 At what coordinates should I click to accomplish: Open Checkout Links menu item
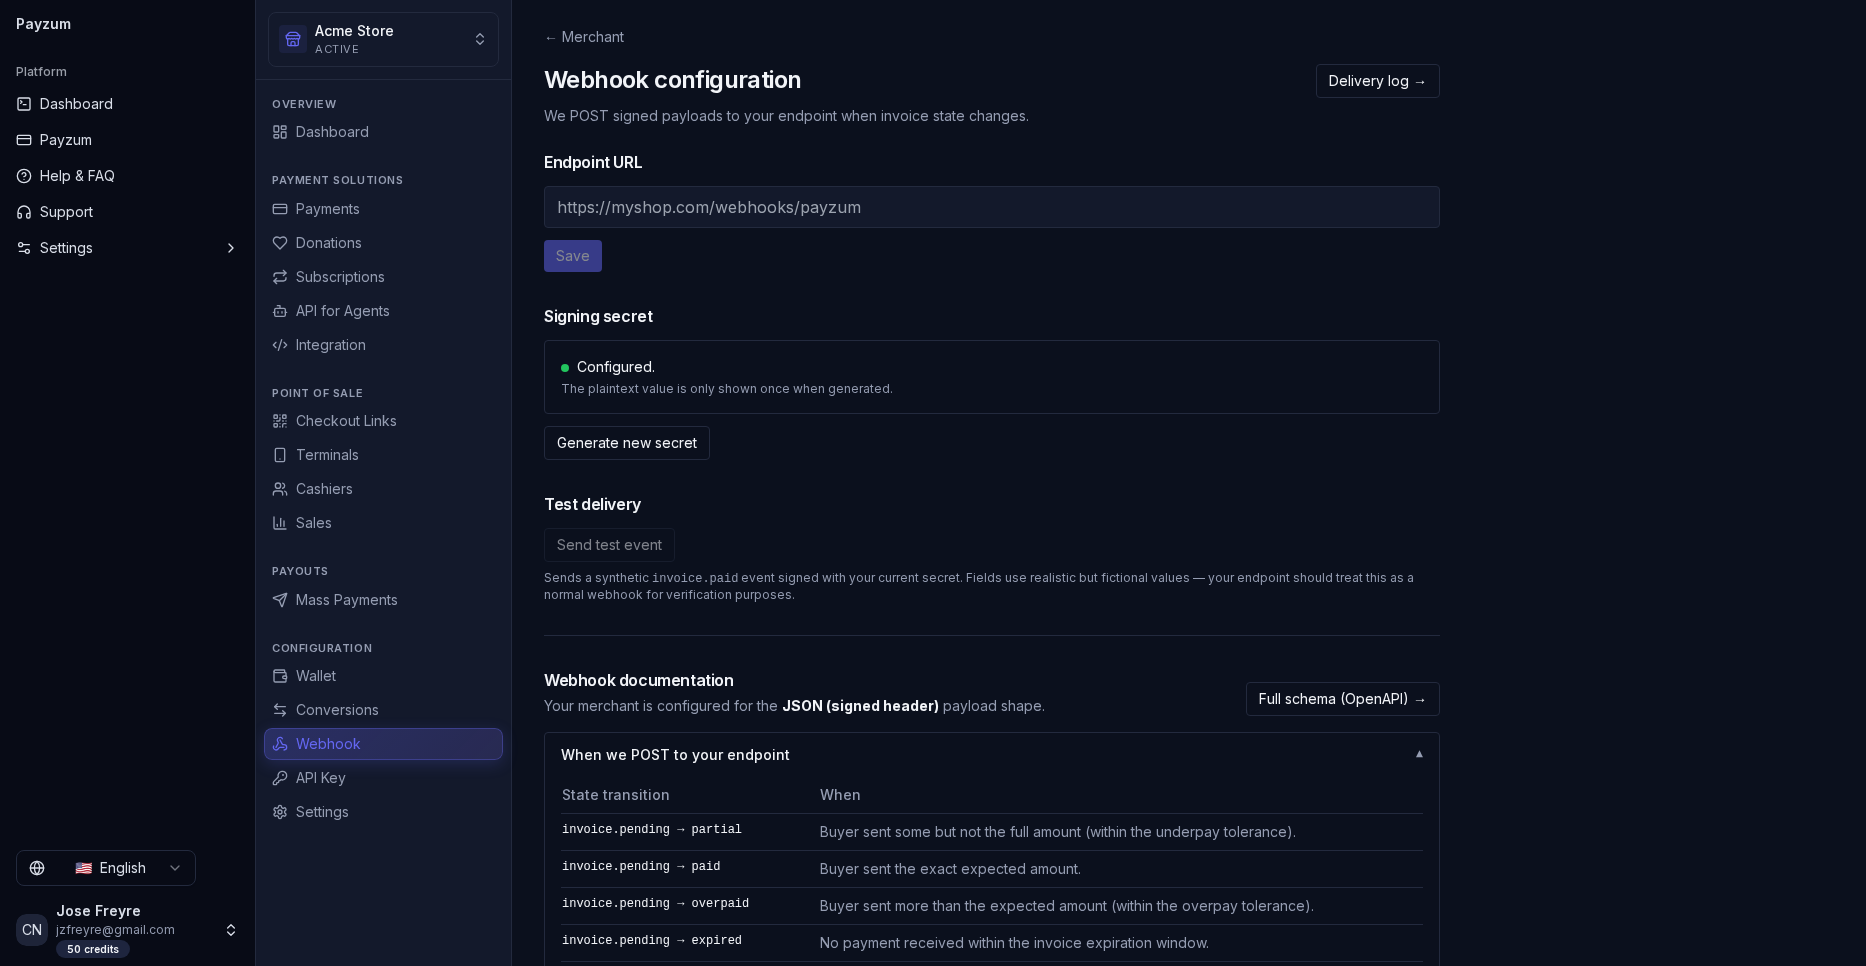383,421
